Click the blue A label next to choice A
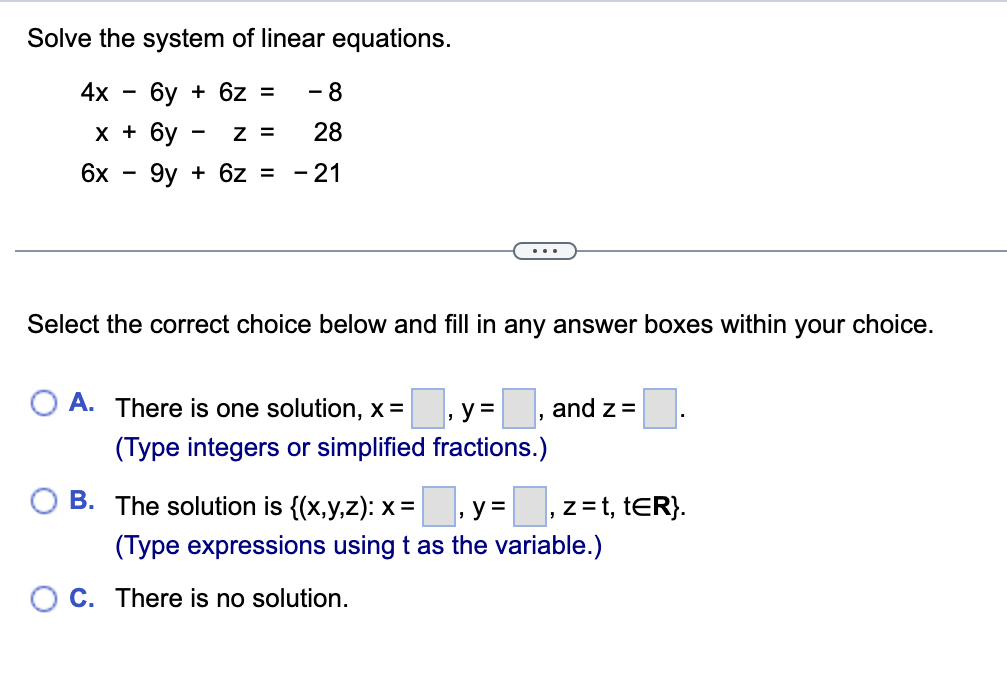1007x695 pixels. coord(80,401)
